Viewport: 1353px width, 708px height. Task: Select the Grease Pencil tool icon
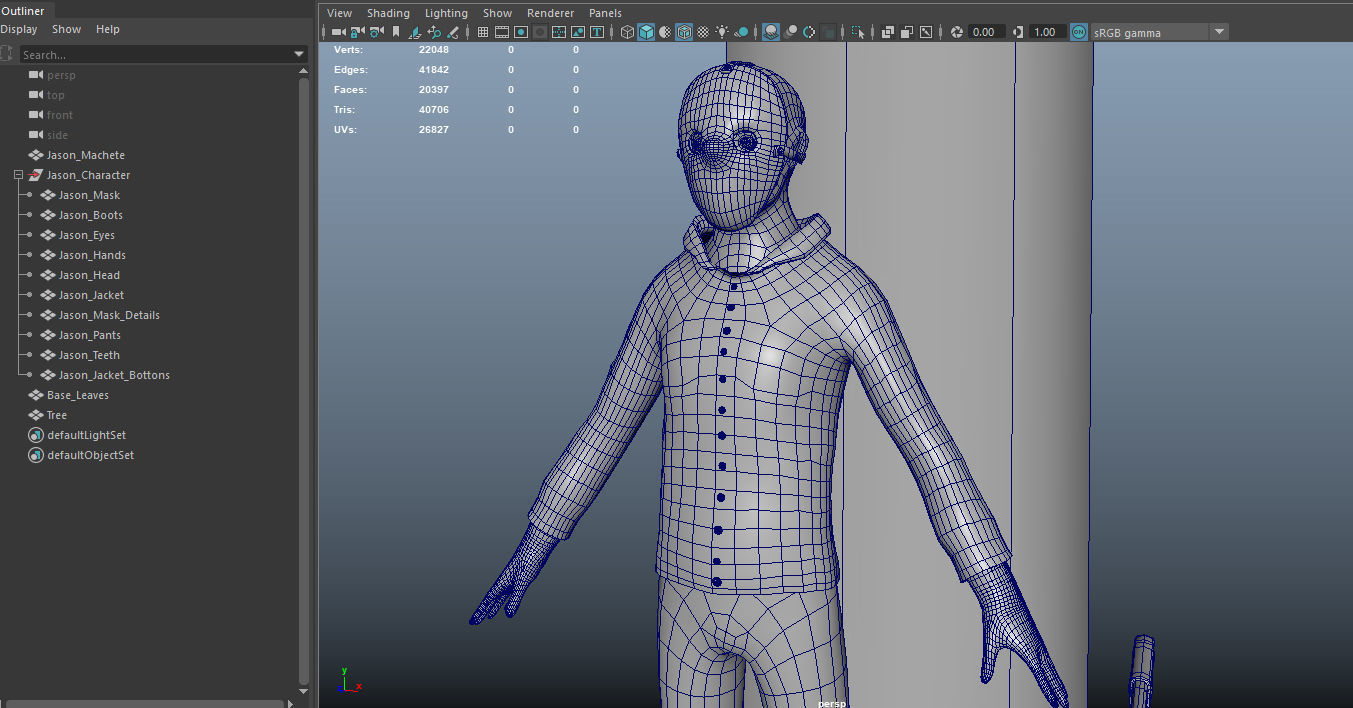(453, 32)
